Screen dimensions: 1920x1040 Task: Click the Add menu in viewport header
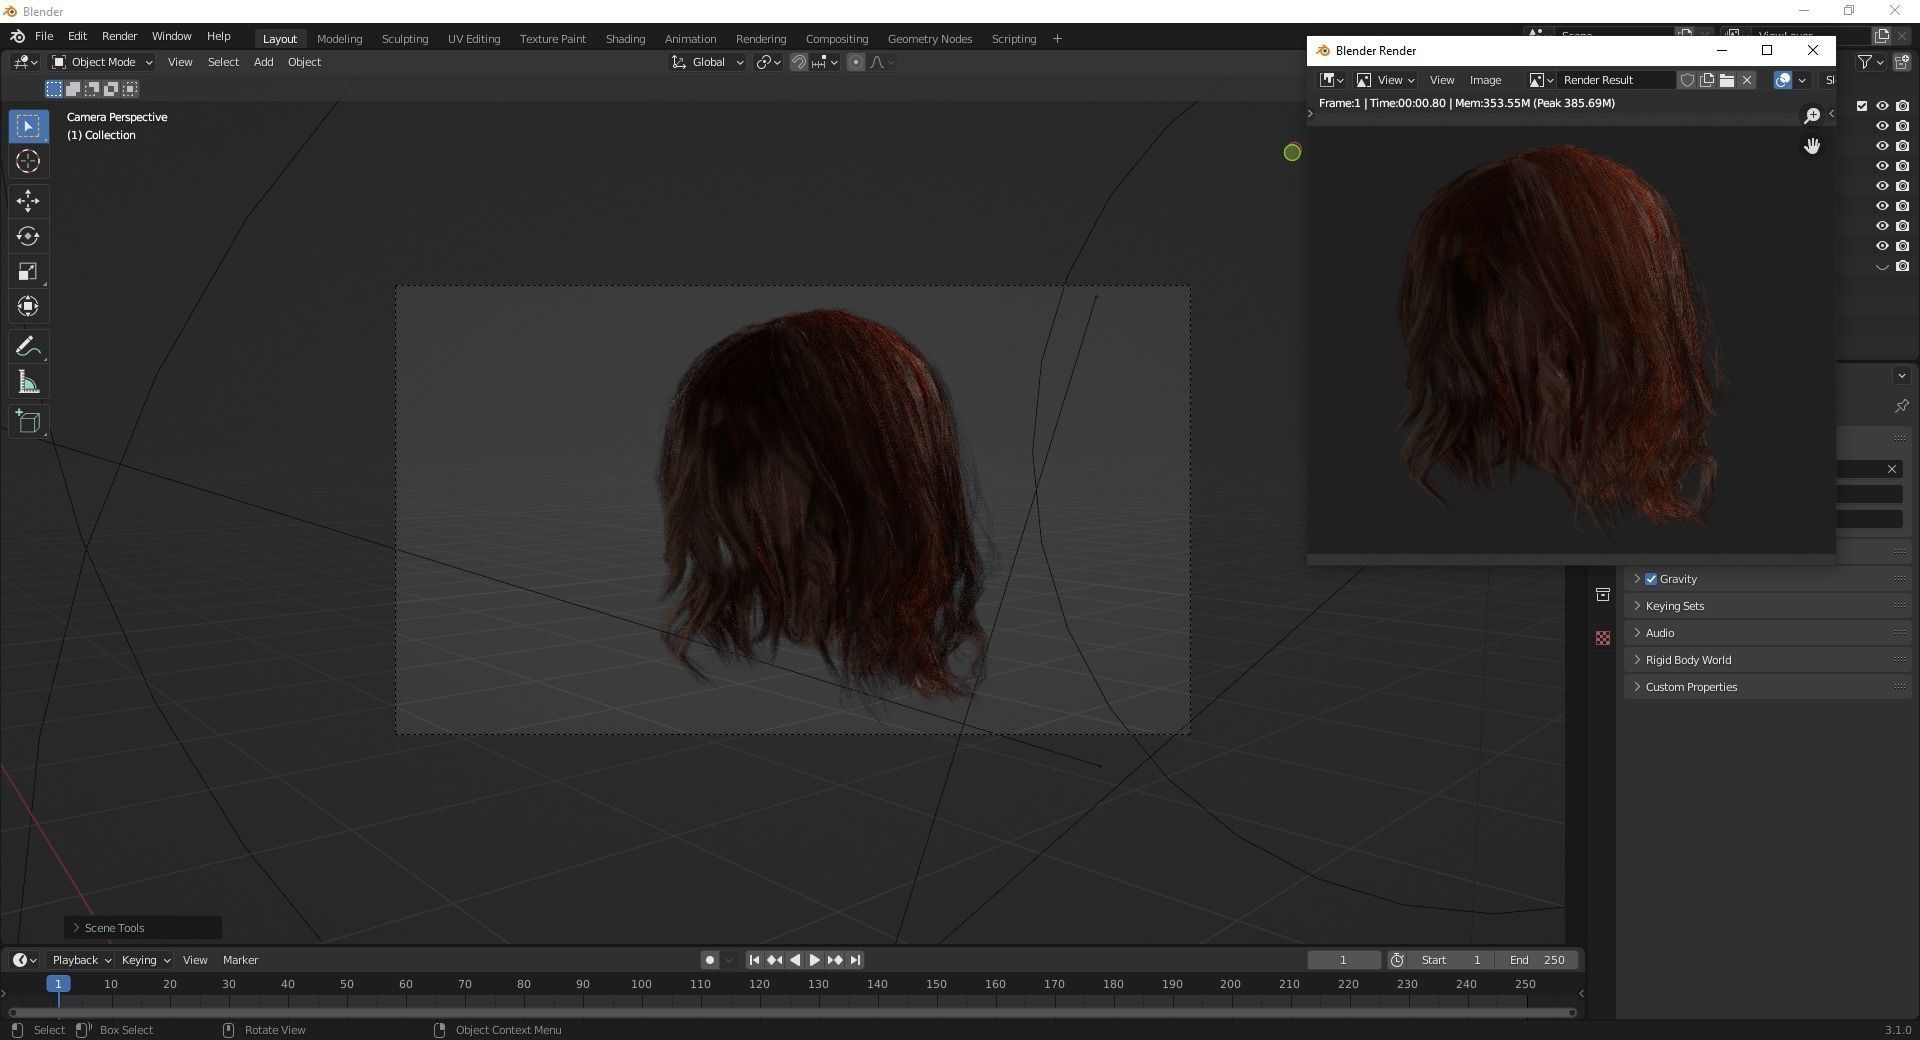pos(263,62)
